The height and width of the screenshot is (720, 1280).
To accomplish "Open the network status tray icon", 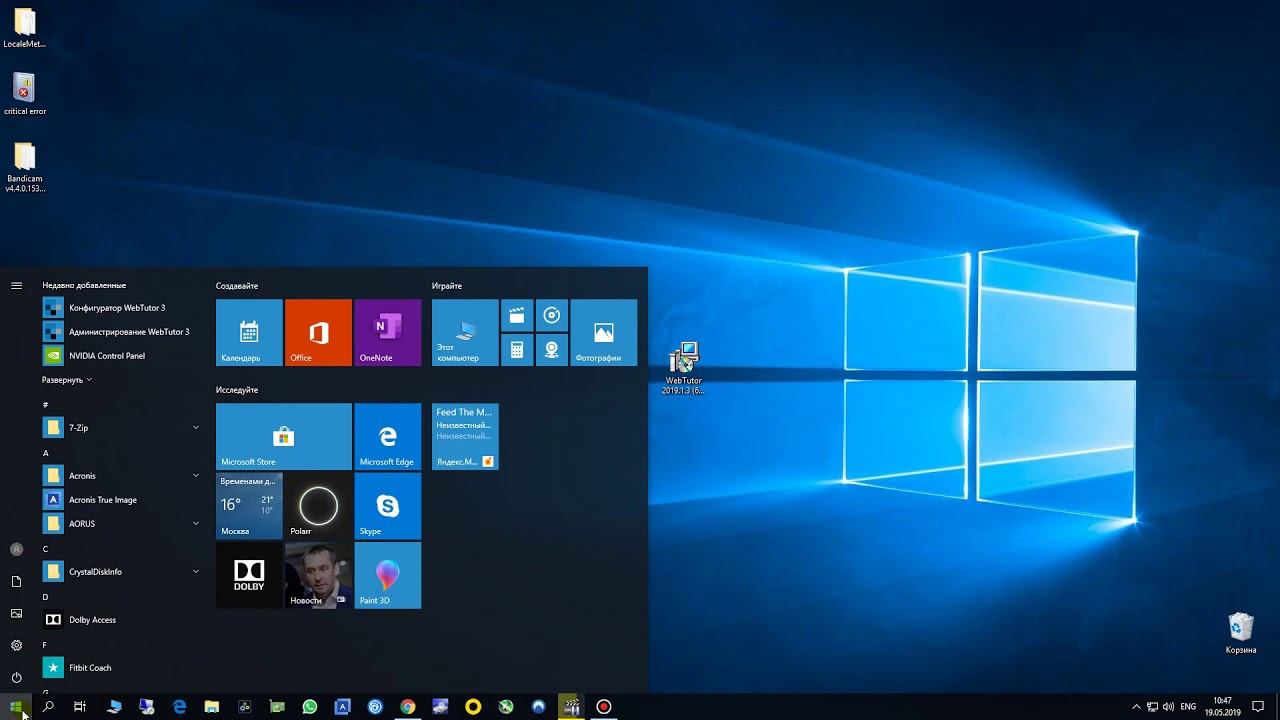I will (1153, 707).
